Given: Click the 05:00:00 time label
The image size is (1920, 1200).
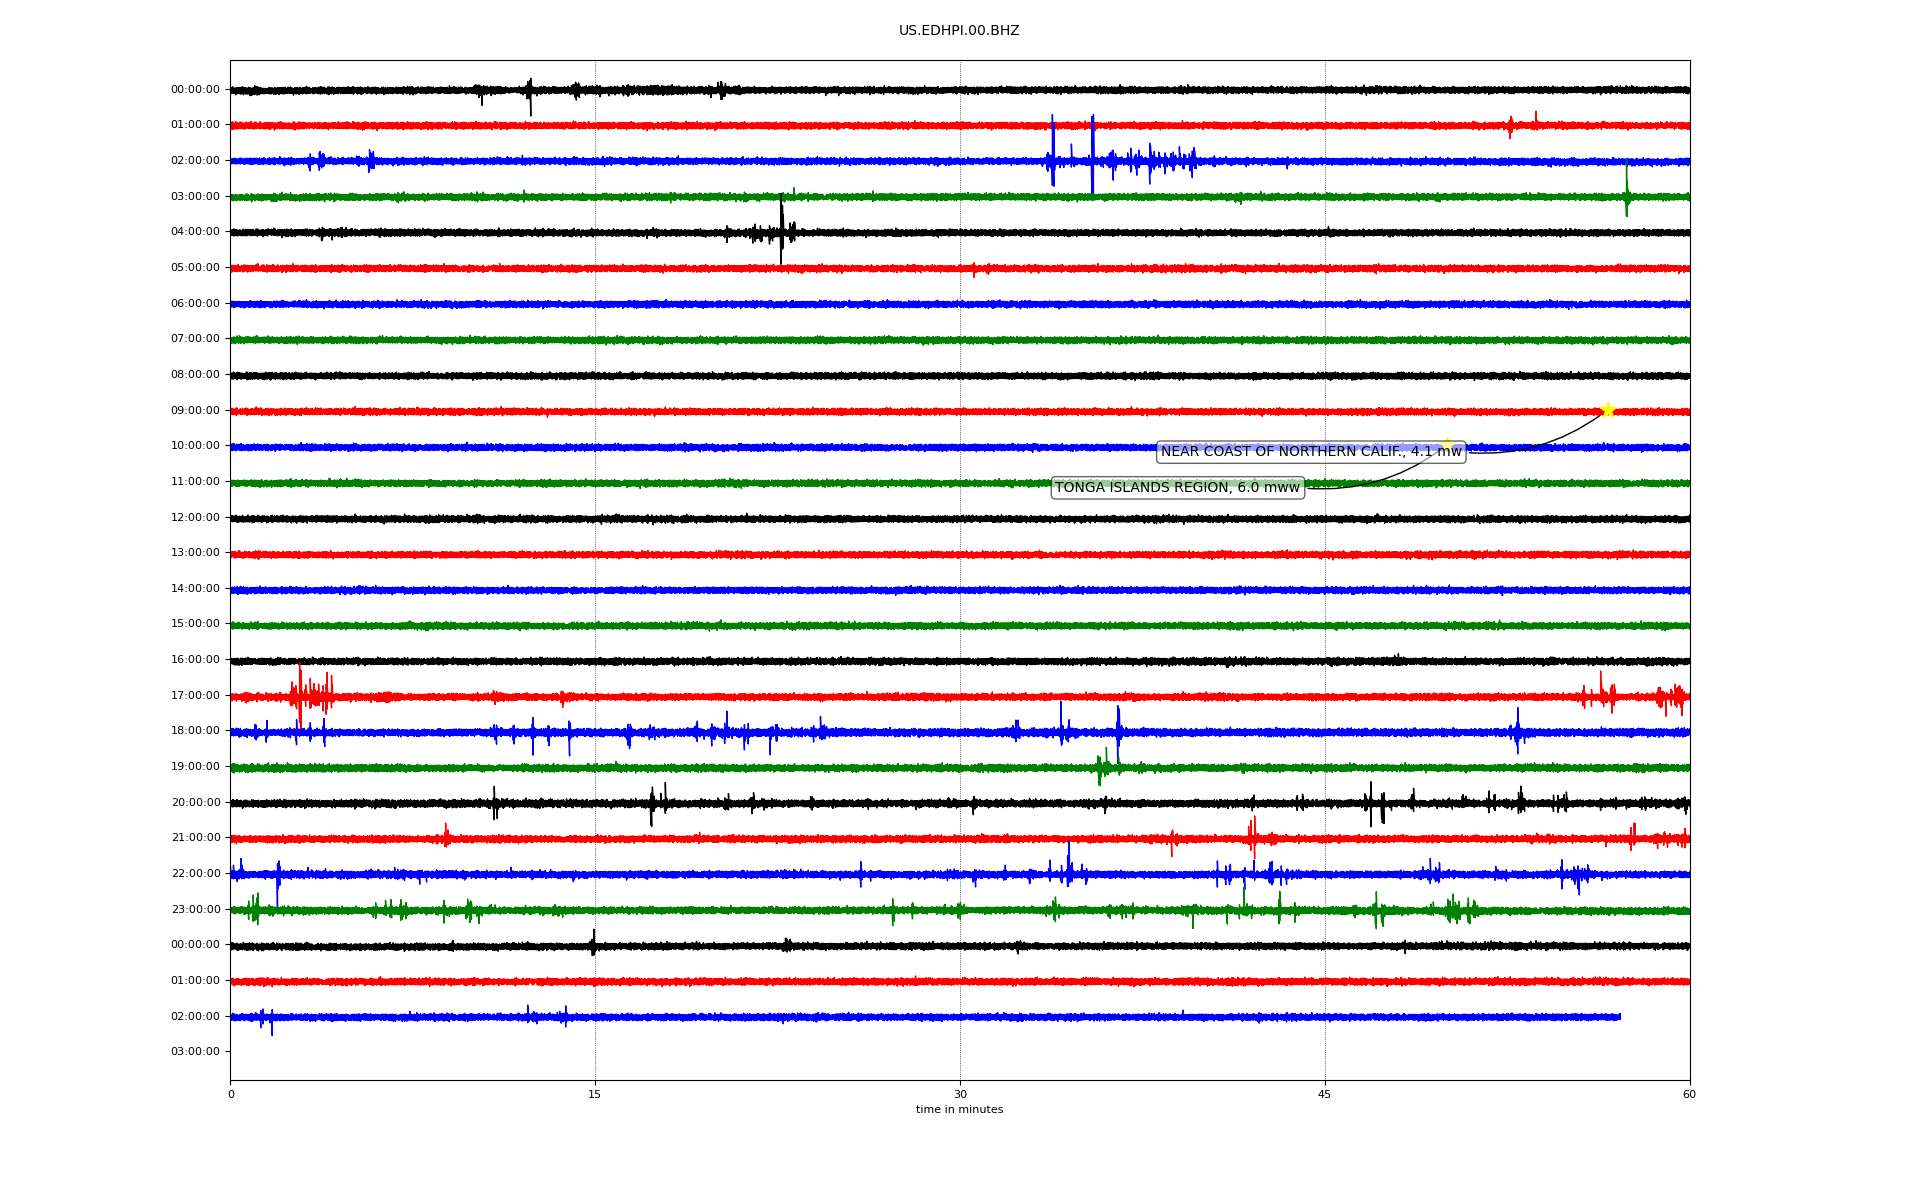Looking at the screenshot, I should pos(195,268).
